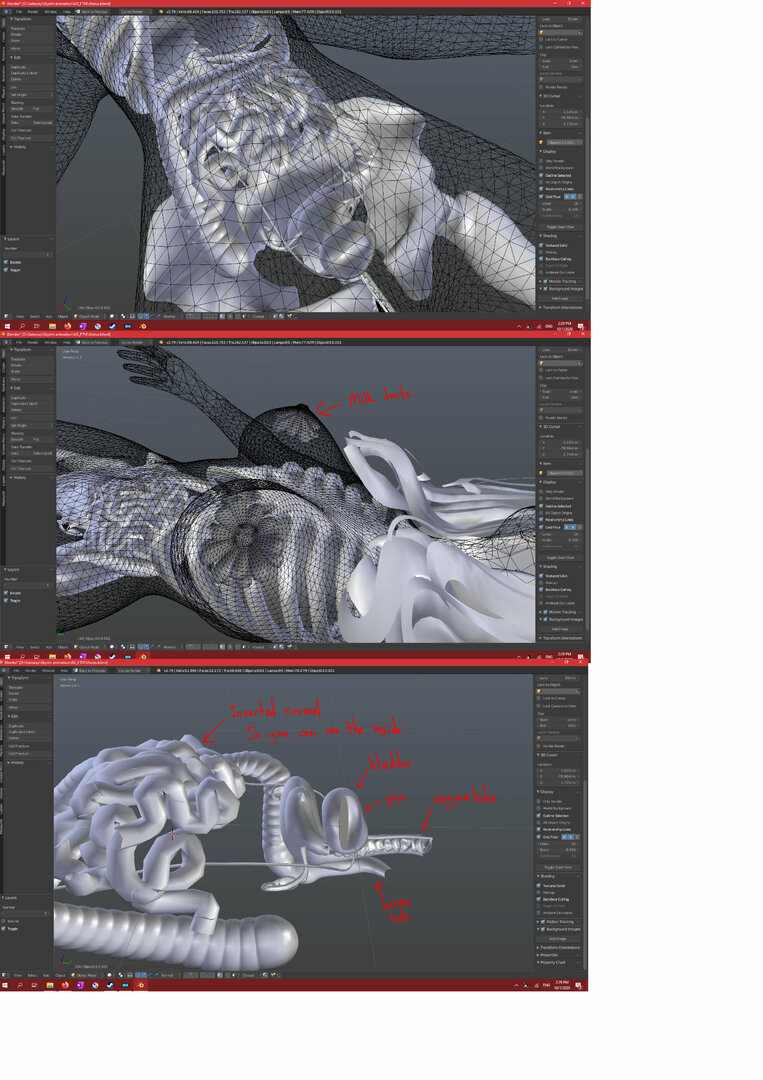Image resolution: width=763 pixels, height=1080 pixels.
Task: Toggle Relationship Lines in the top screenshot
Action: tap(541, 189)
